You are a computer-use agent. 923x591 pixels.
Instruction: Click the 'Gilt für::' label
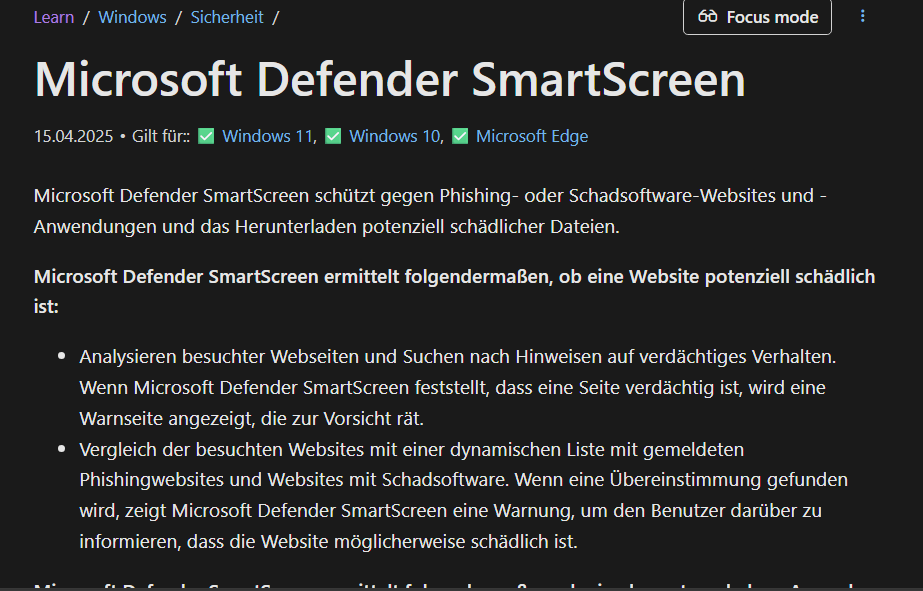point(161,136)
